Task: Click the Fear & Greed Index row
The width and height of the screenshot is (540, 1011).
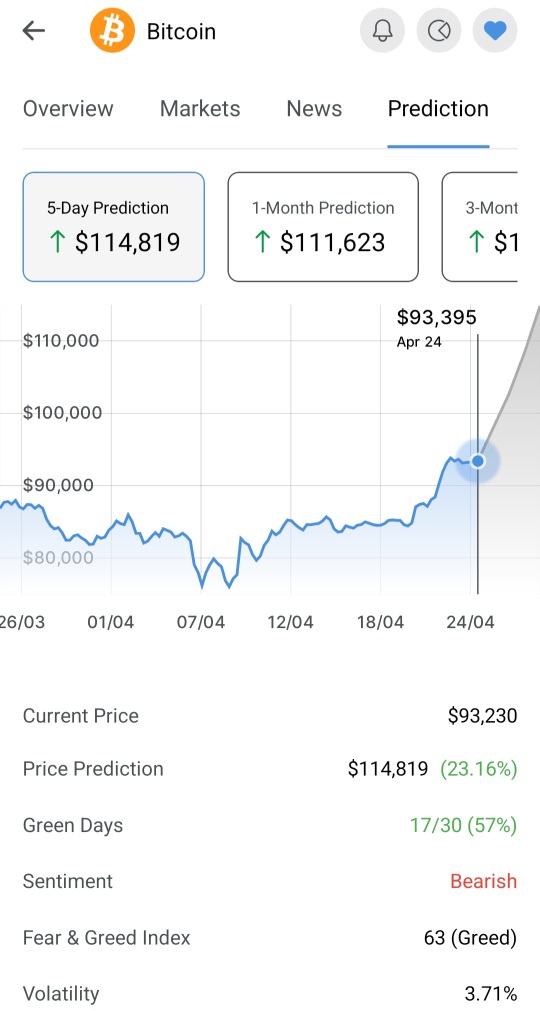Action: point(270,937)
